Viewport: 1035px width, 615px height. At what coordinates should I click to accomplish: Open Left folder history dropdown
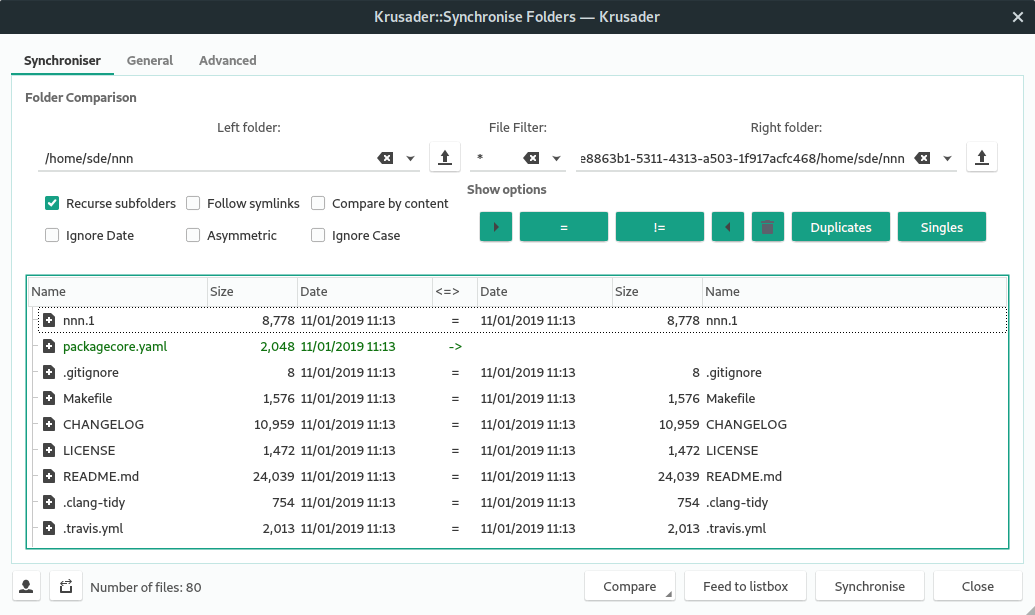(x=411, y=158)
